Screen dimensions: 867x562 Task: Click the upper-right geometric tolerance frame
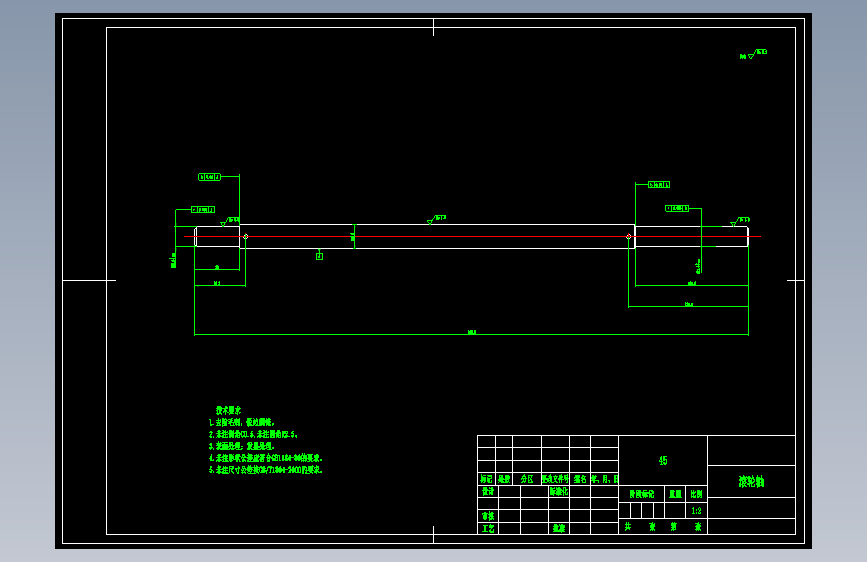pos(659,185)
